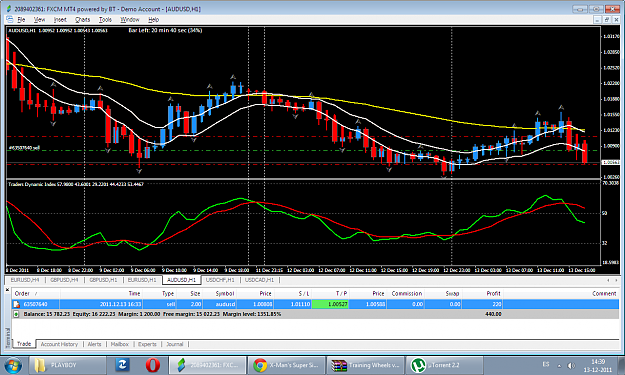
Task: Click the Balance and Equity summary line
Action: click(152, 314)
